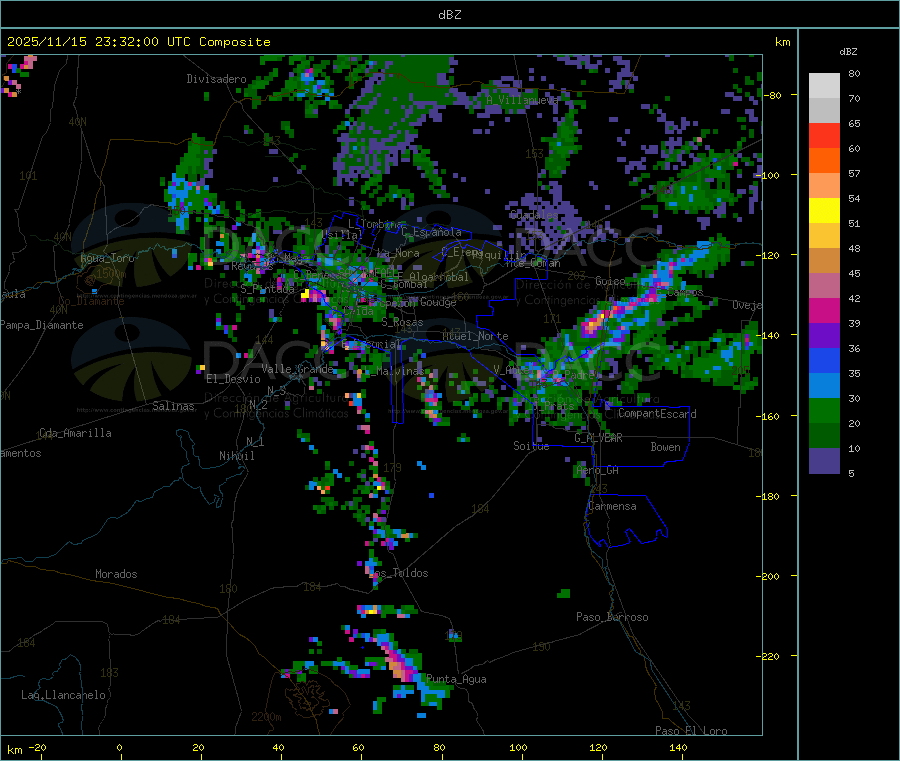Click the G_ALVEAR map label
The width and height of the screenshot is (900, 761).
[x=598, y=438]
